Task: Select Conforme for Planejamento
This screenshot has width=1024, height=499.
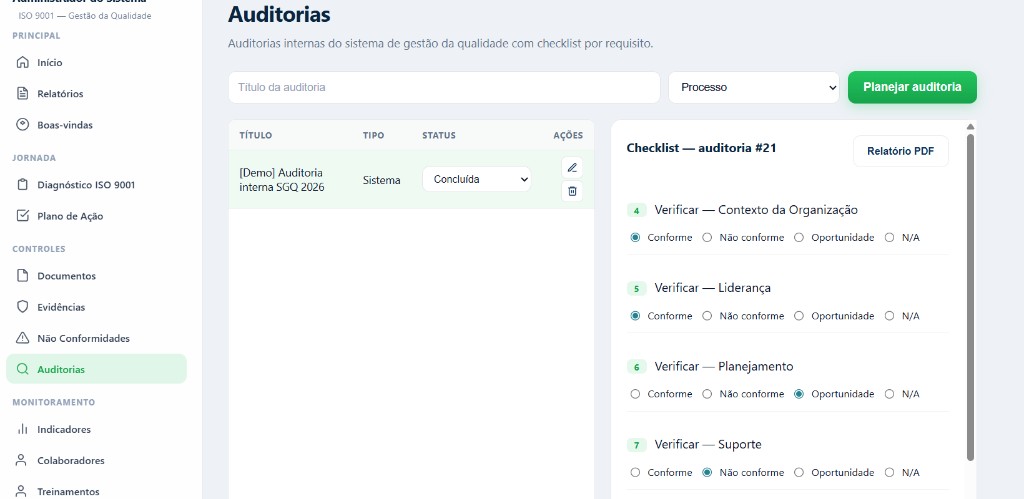Action: [635, 394]
